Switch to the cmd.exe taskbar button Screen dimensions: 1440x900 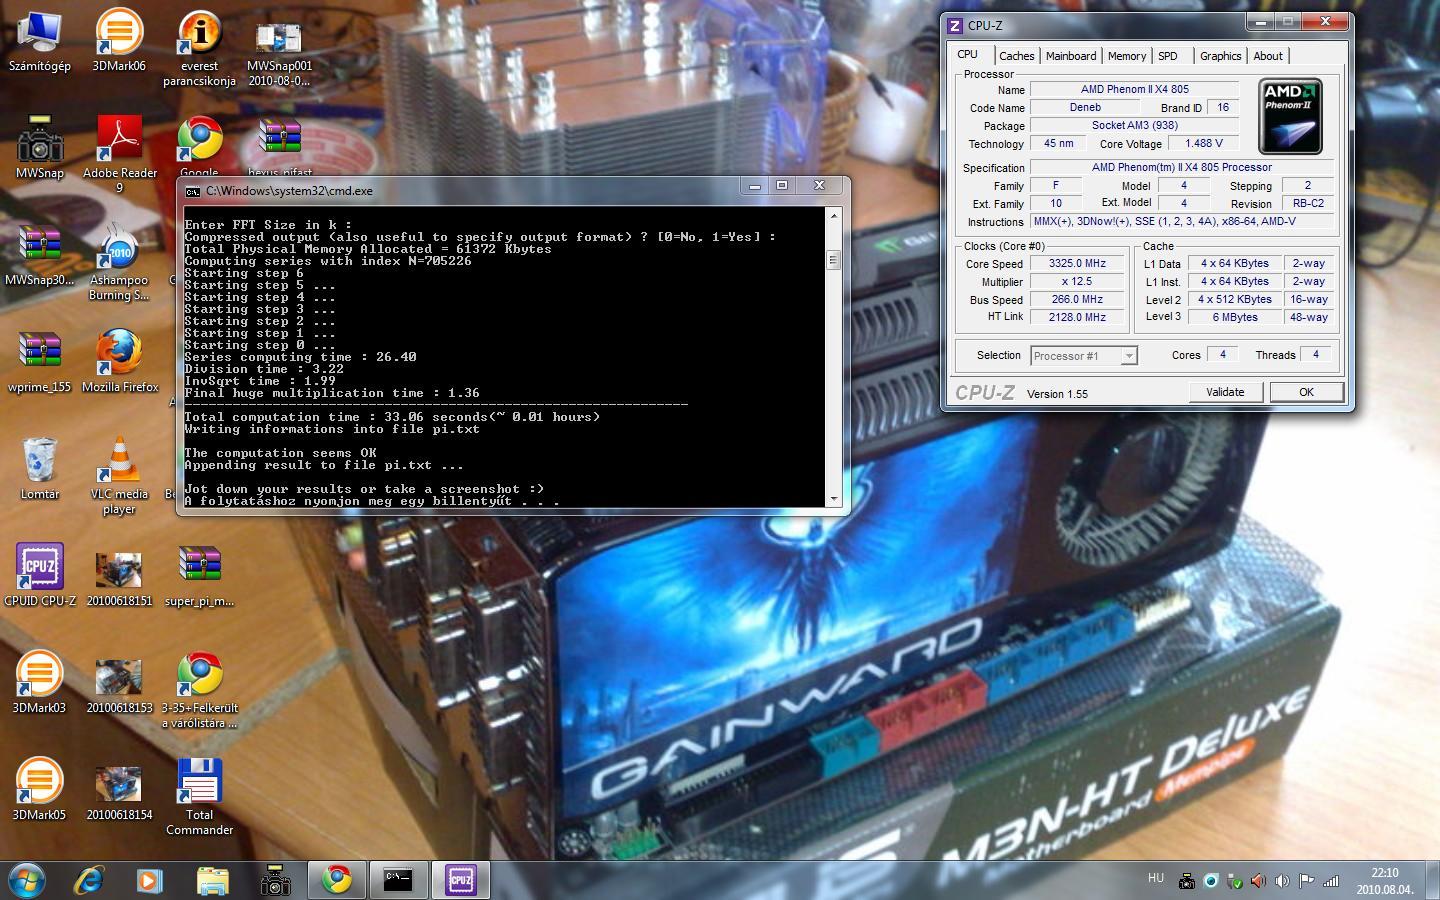pyautogui.click(x=398, y=880)
